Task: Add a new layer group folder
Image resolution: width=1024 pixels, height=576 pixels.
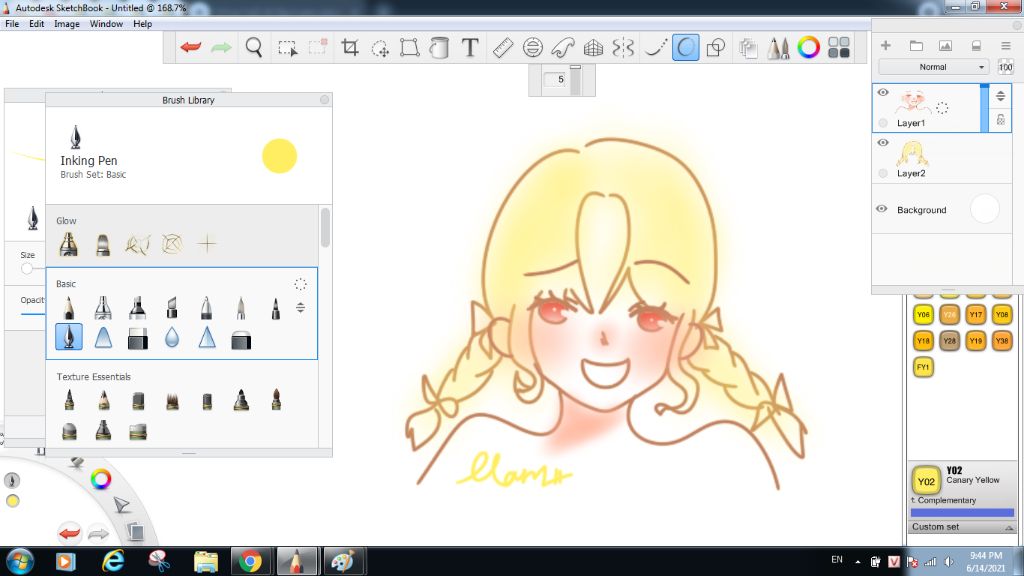Action: [x=916, y=46]
